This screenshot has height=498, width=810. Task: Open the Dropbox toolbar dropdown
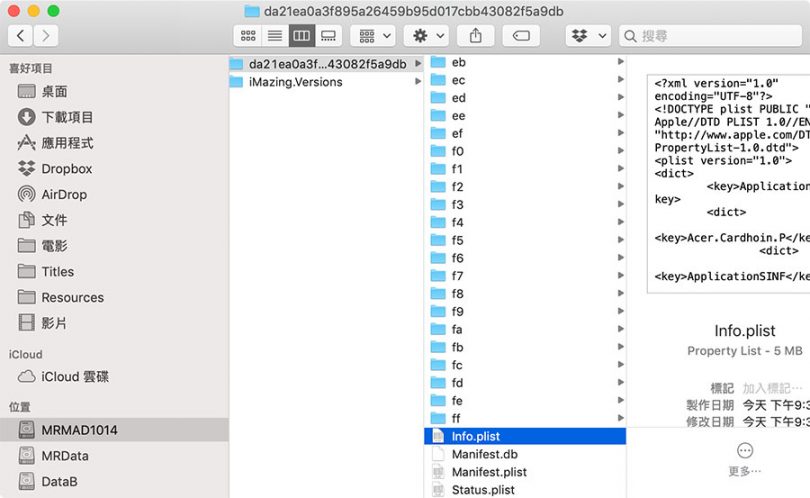point(587,36)
